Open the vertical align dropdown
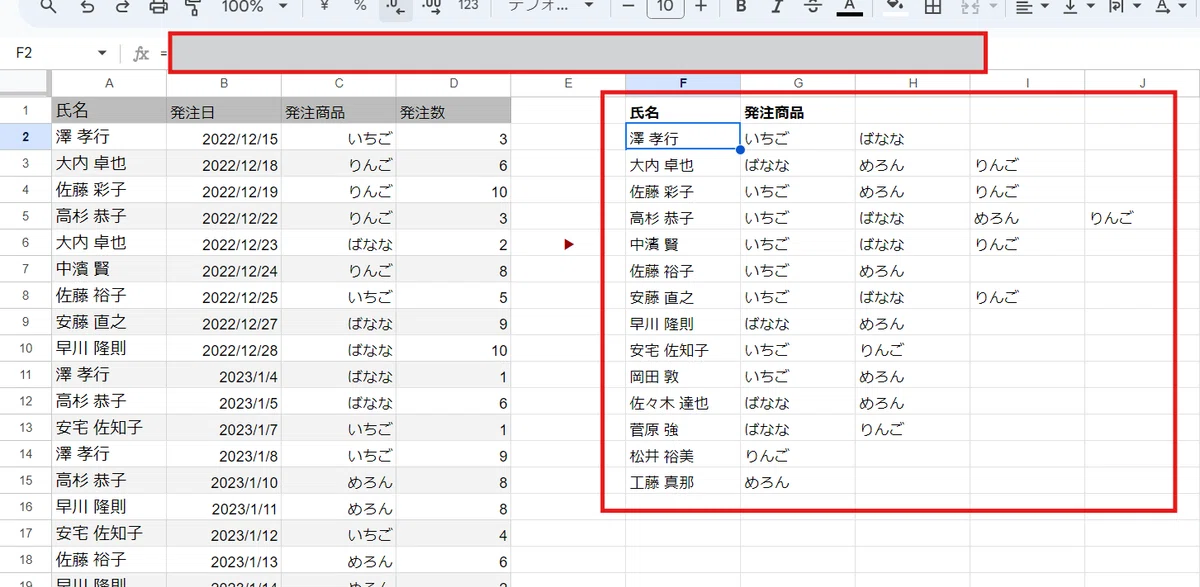1200x587 pixels. (1078, 6)
